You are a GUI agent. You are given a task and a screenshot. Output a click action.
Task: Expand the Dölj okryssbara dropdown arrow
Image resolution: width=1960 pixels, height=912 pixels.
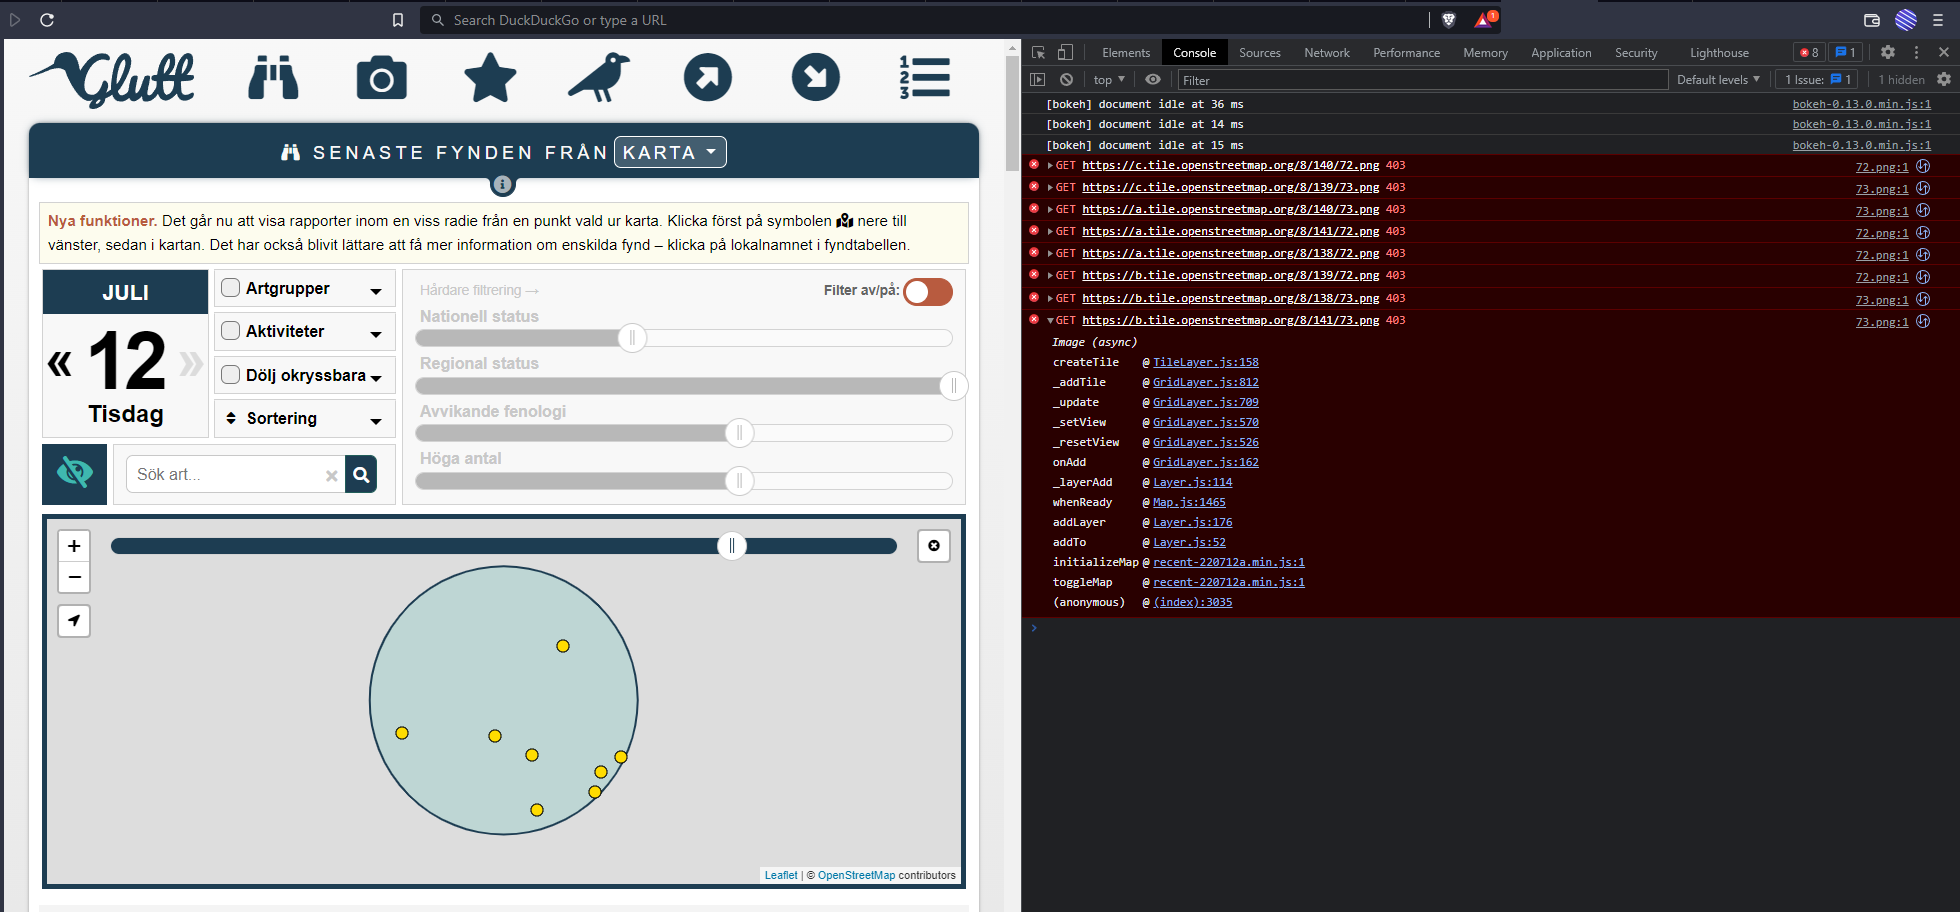(x=376, y=378)
